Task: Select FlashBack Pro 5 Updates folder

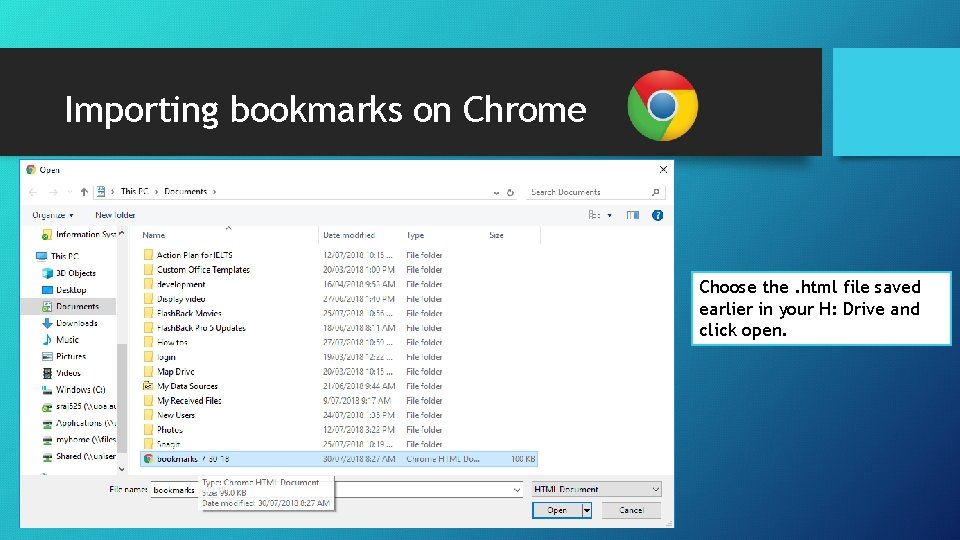Action: tap(201, 328)
